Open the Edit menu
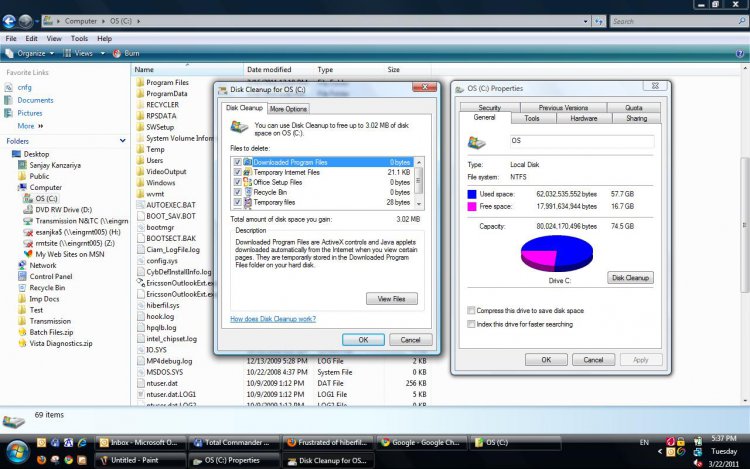 click(32, 39)
